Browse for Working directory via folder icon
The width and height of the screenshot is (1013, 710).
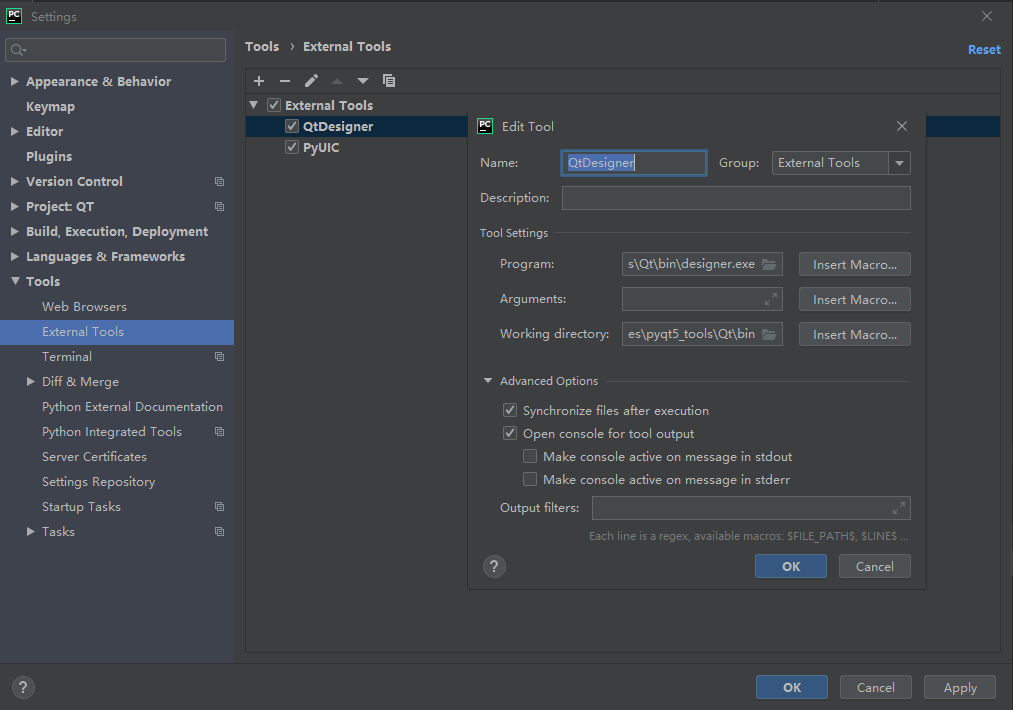click(769, 334)
